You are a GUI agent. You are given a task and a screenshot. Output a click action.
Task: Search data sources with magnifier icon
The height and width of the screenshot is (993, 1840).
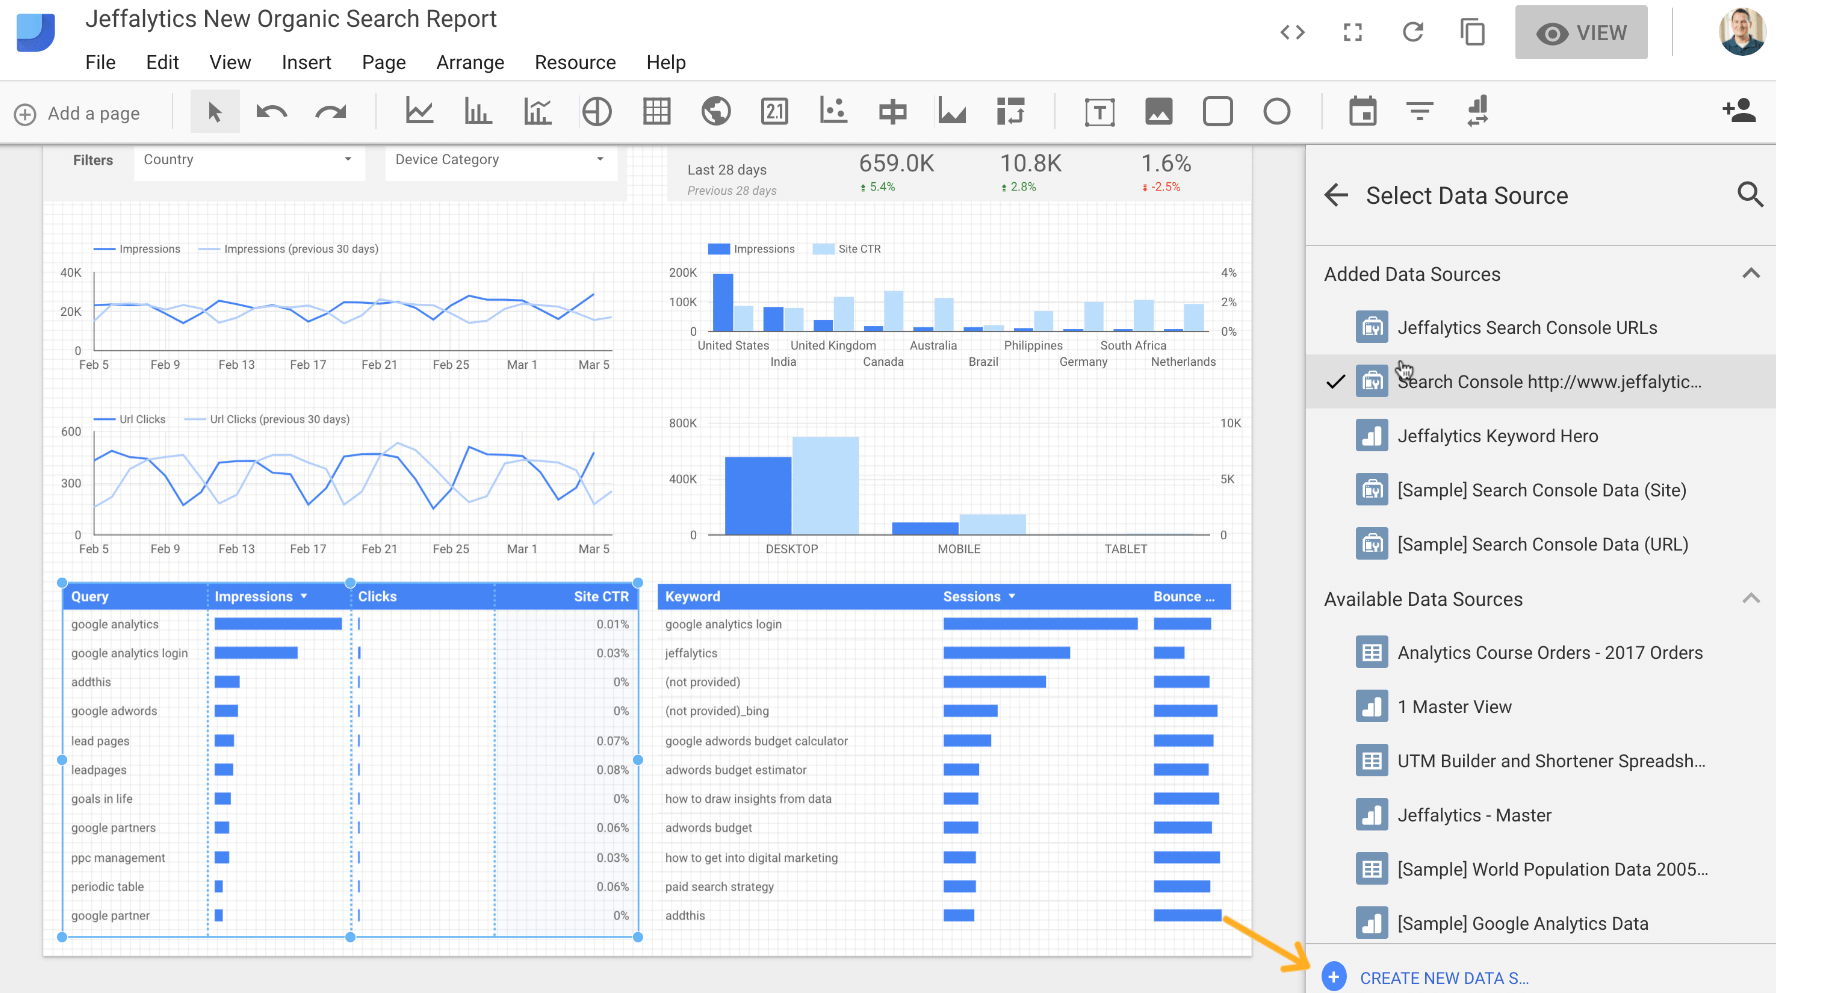(x=1750, y=194)
